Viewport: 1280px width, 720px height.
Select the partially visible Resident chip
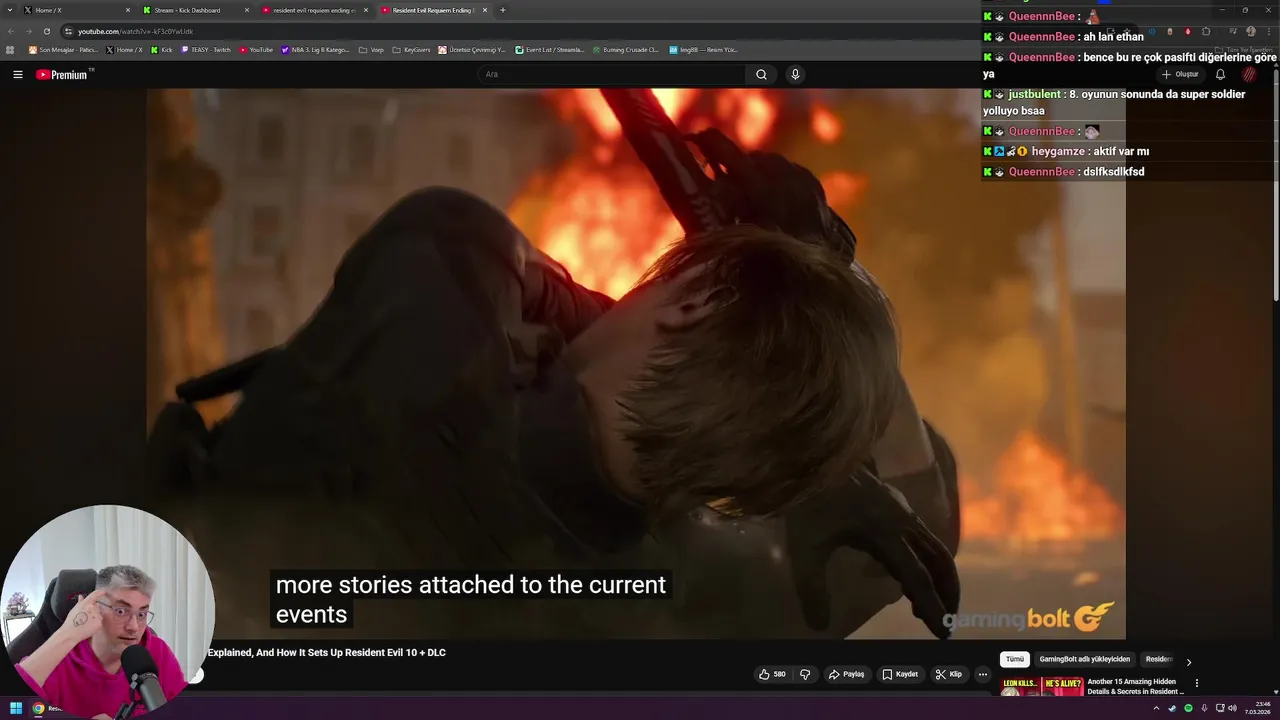(x=1159, y=659)
